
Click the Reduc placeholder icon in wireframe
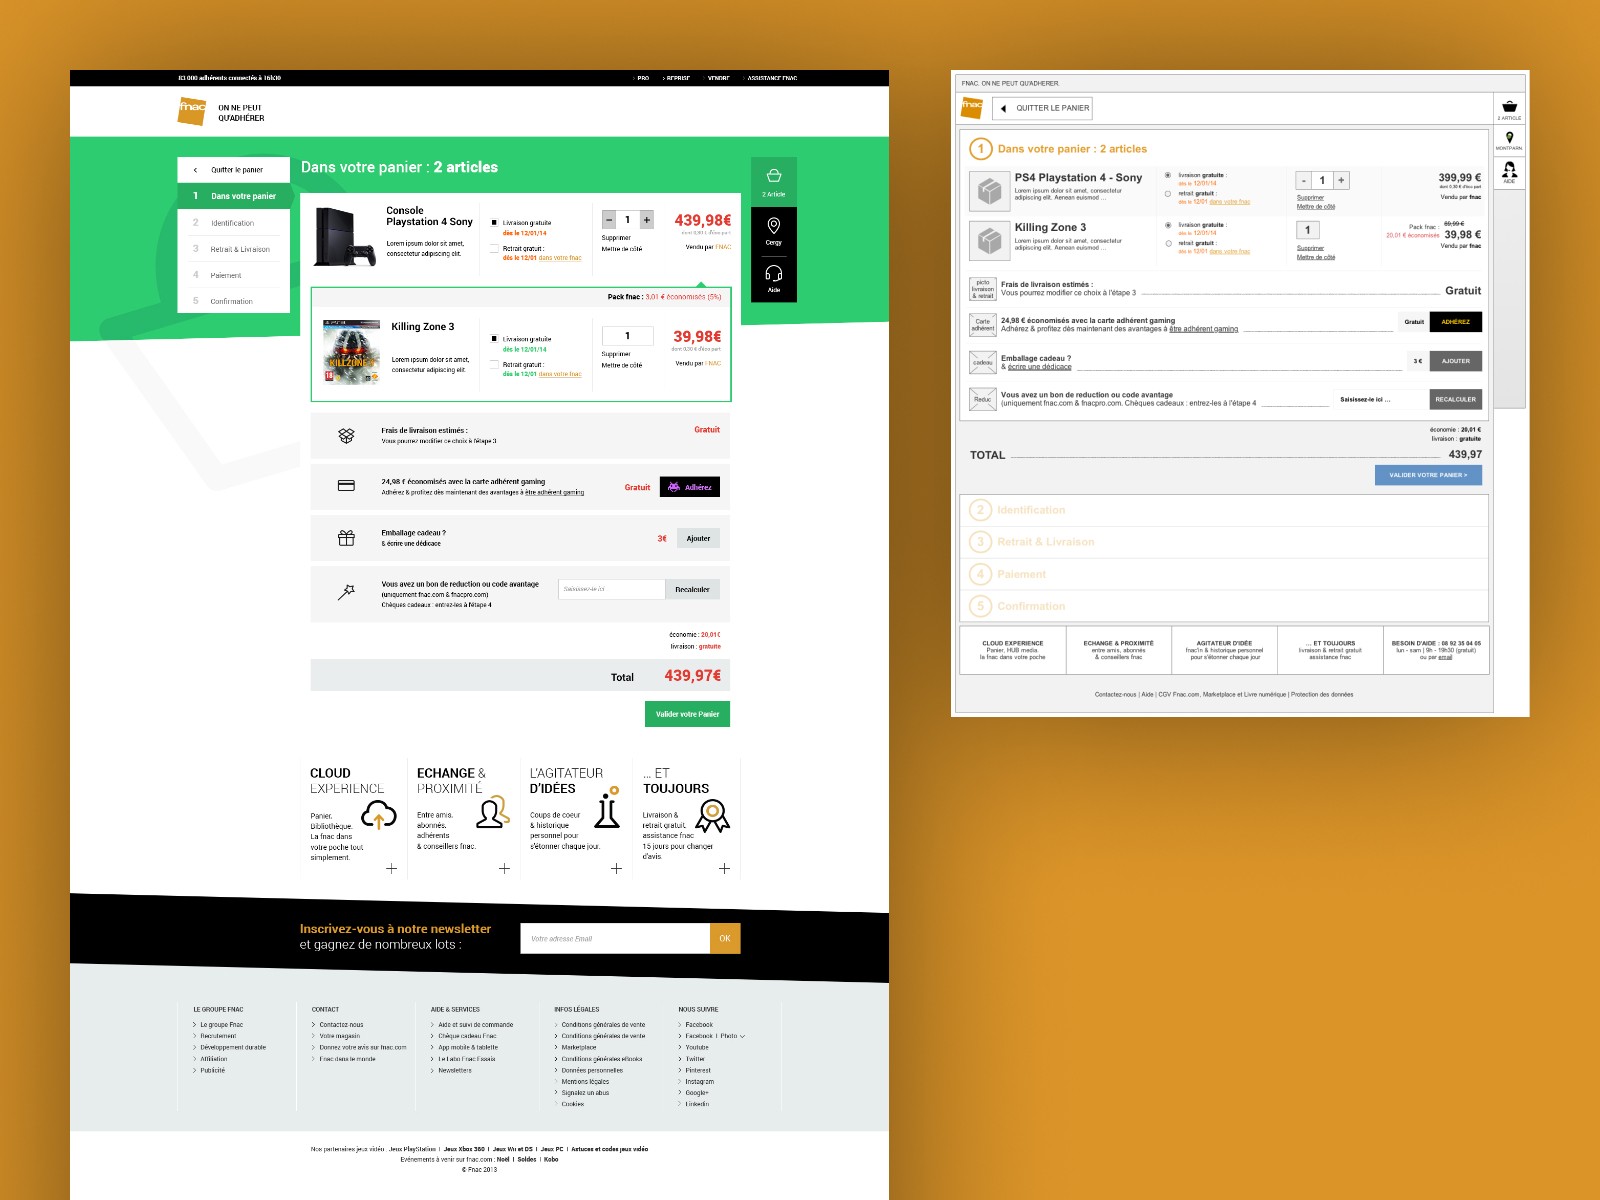tap(983, 399)
